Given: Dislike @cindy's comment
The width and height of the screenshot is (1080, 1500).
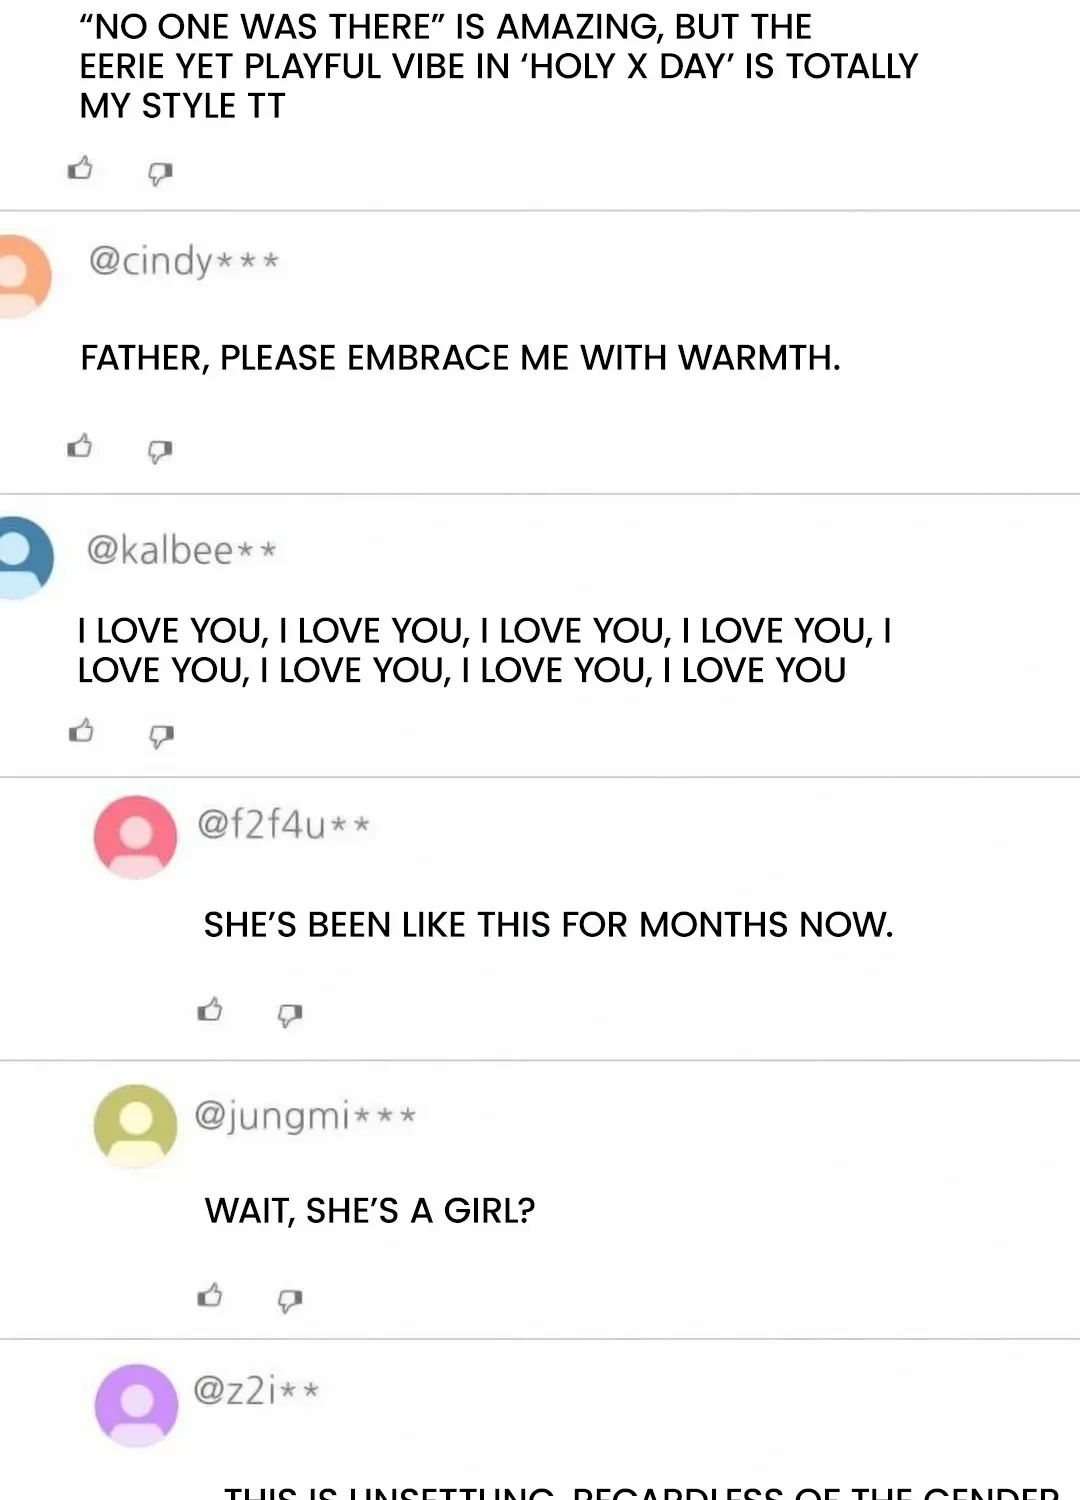Looking at the screenshot, I should coord(160,452).
